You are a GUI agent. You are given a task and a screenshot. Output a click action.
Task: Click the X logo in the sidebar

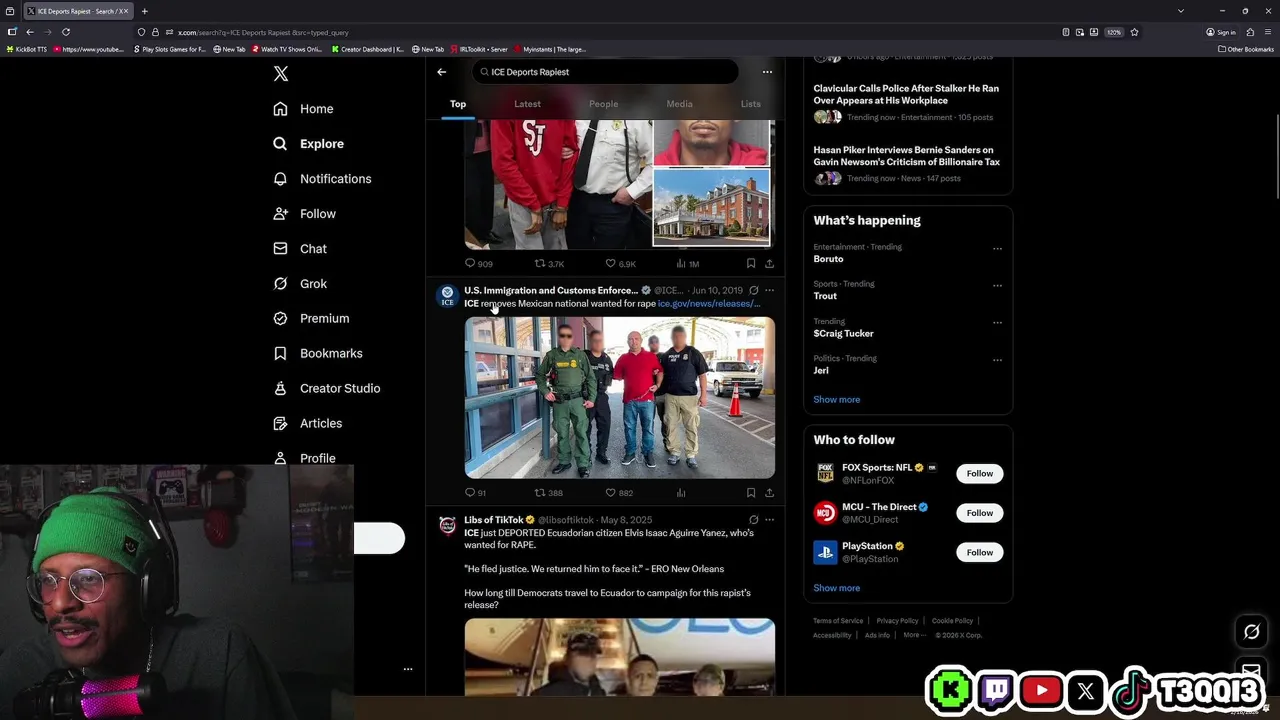coord(281,74)
